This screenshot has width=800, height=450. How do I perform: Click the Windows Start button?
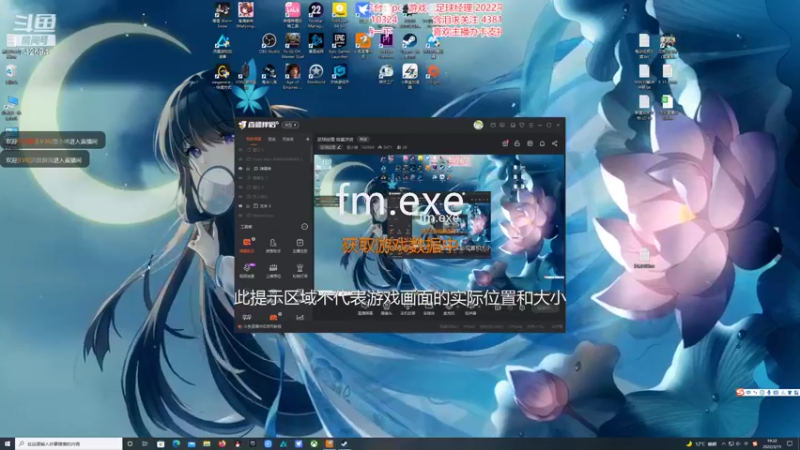(7, 444)
